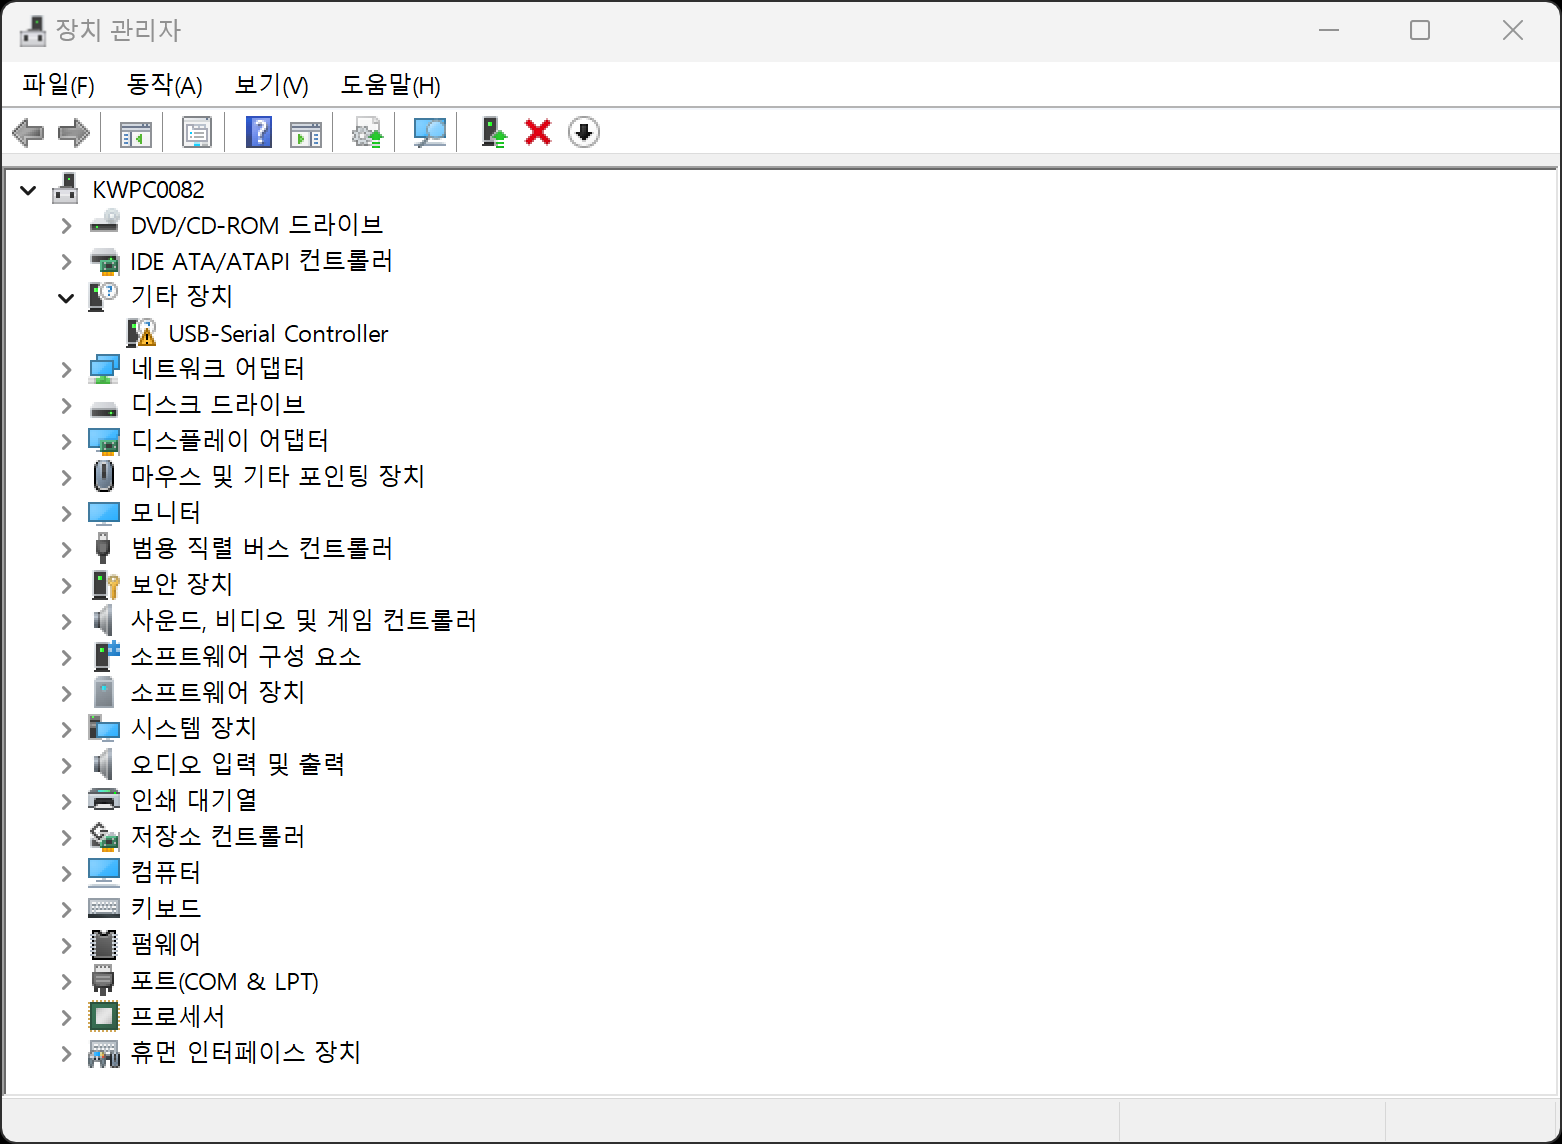Expand 소프트웨어 구성 요소 category
This screenshot has height=1144, width=1562.
67,658
